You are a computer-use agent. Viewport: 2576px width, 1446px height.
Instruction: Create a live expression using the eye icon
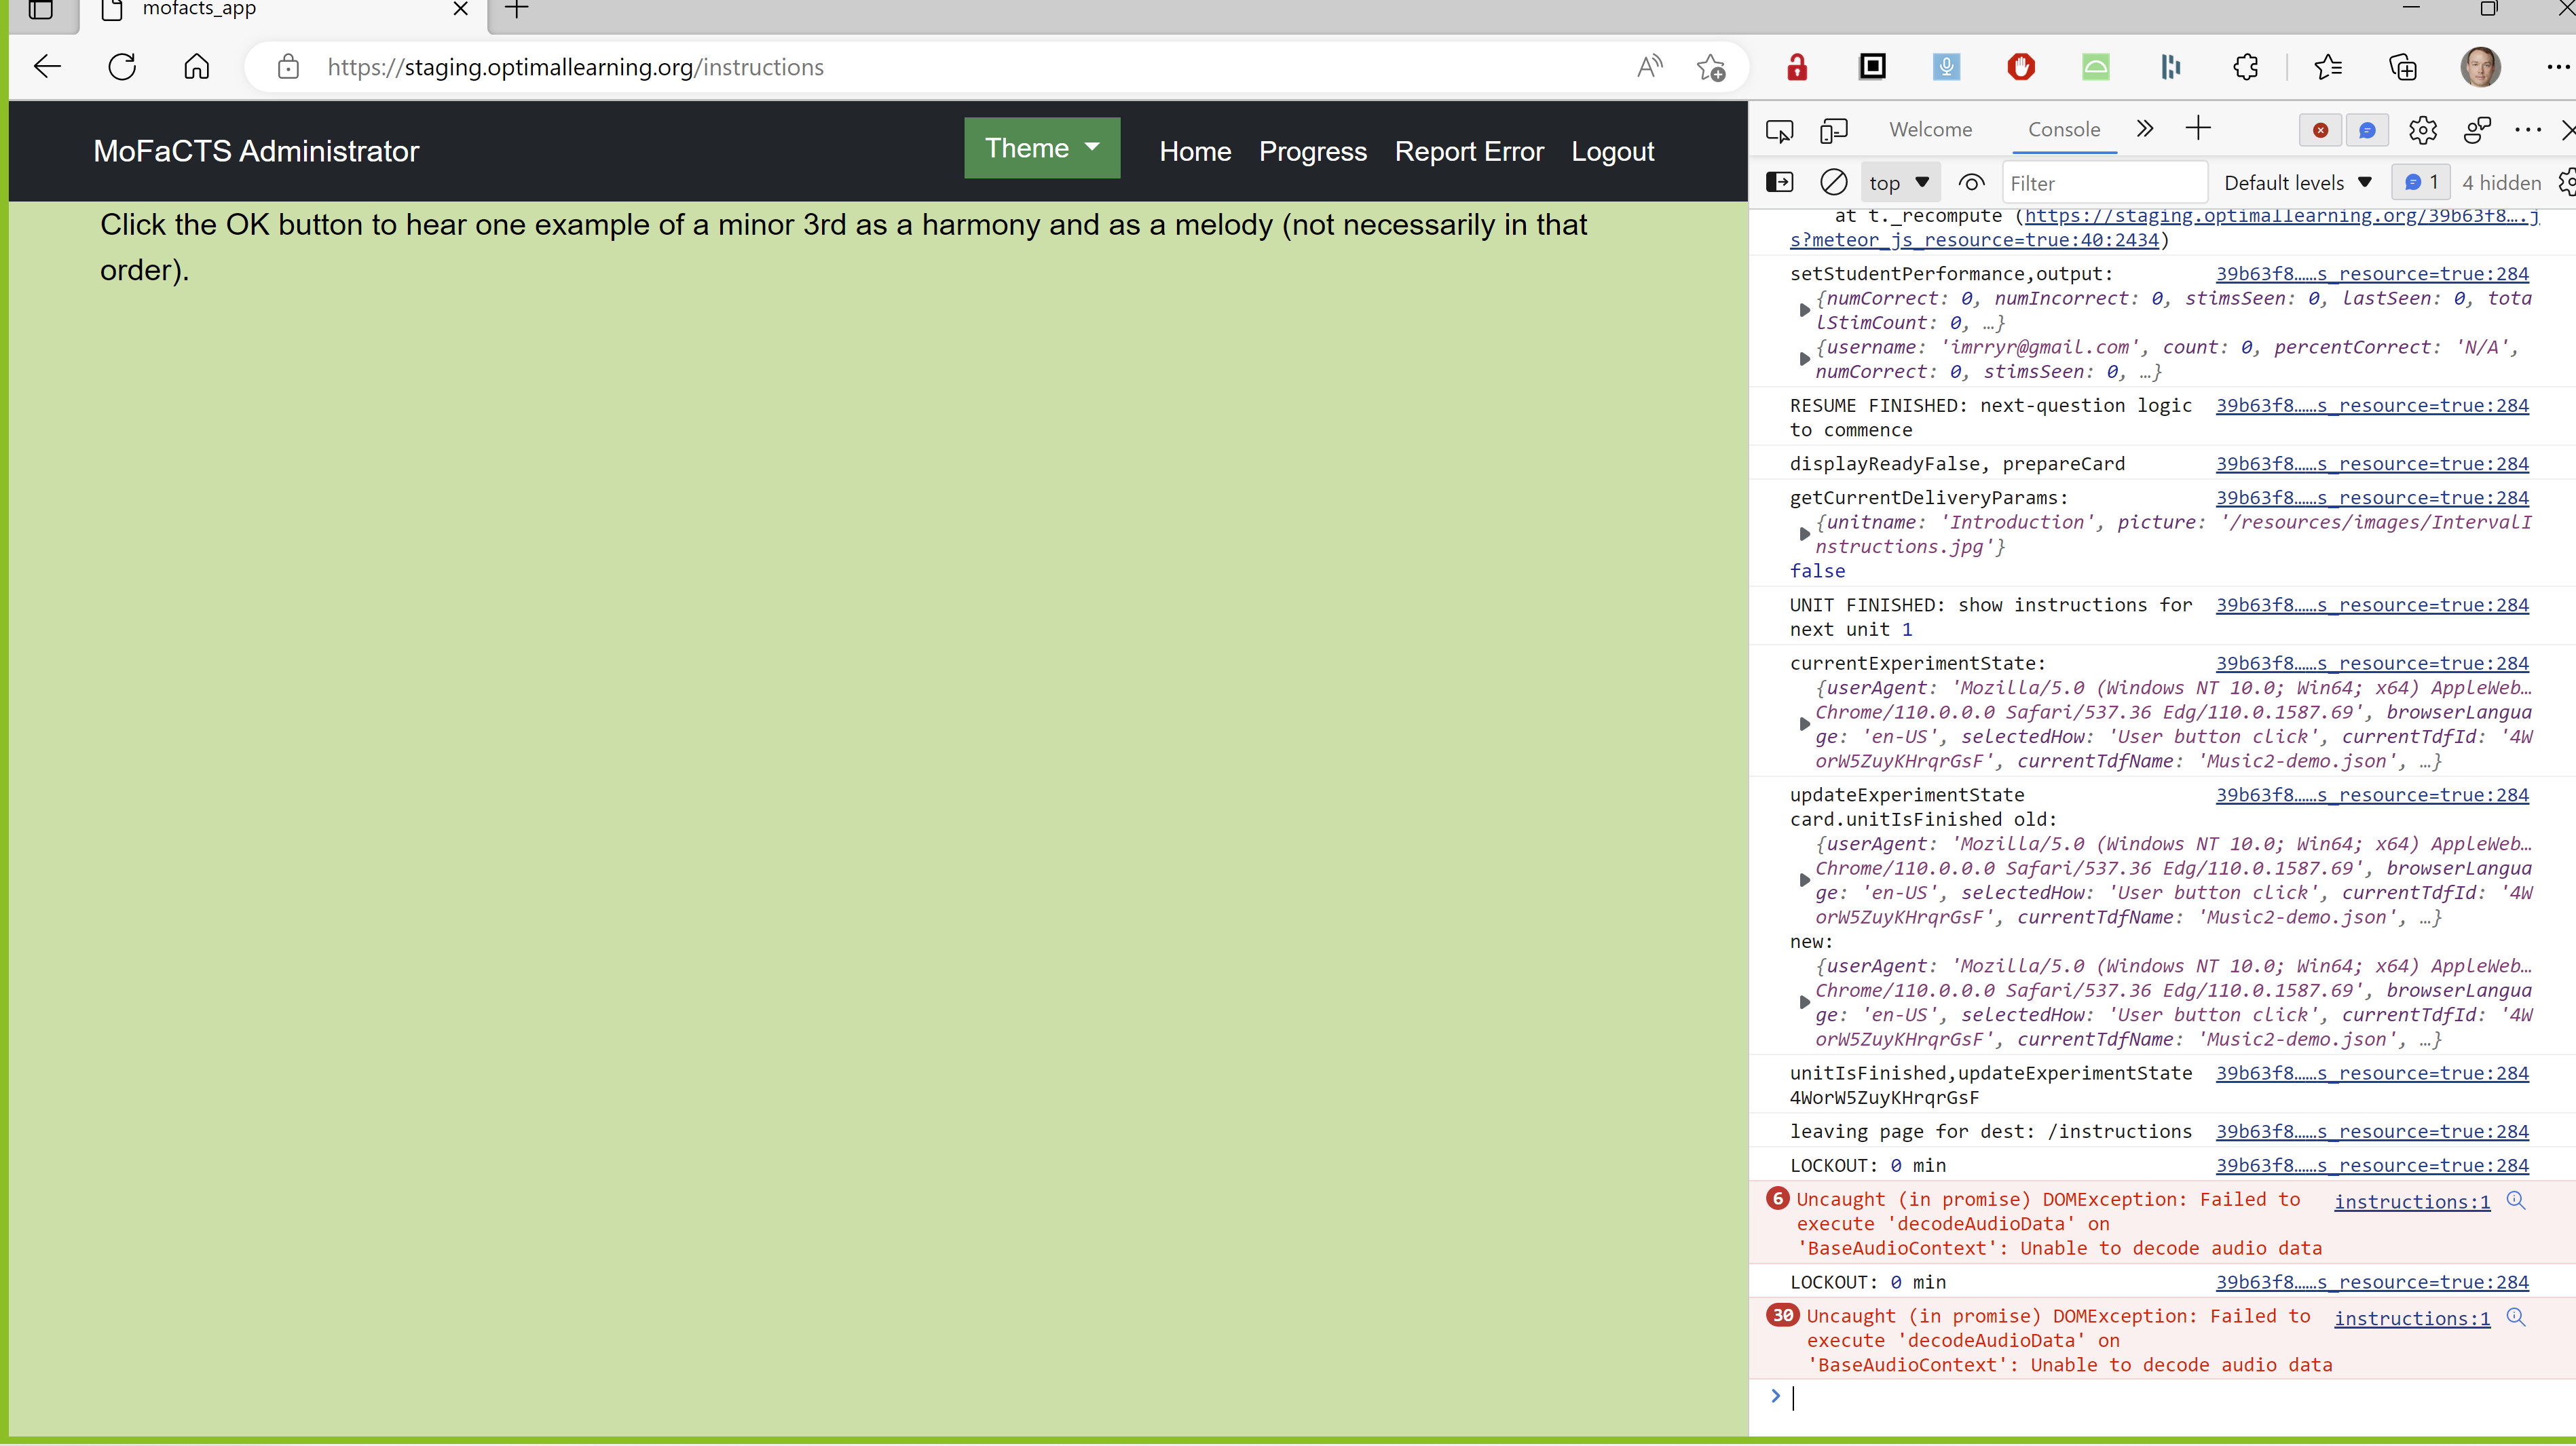[1971, 182]
